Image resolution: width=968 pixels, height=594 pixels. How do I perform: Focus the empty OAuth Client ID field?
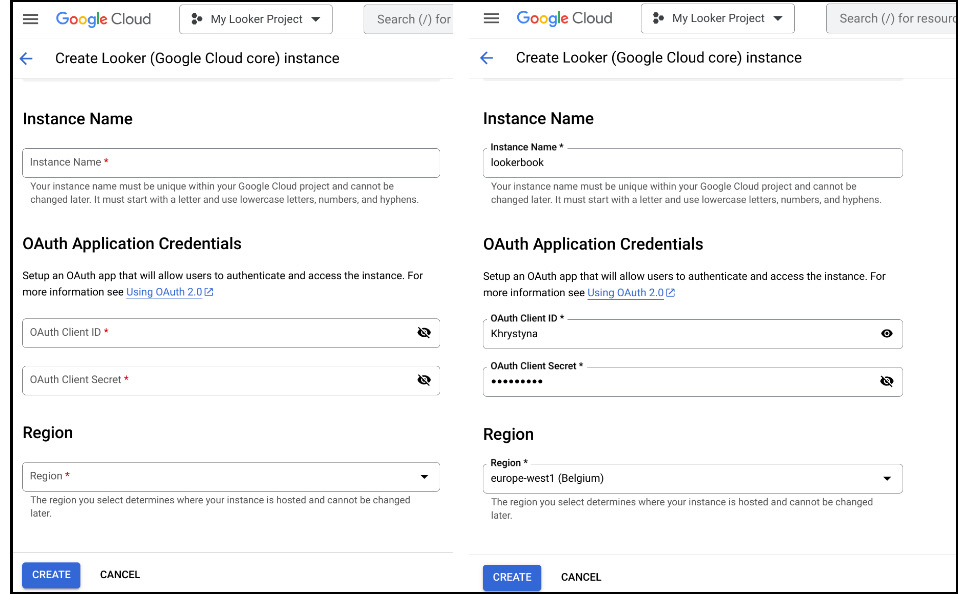(231, 333)
